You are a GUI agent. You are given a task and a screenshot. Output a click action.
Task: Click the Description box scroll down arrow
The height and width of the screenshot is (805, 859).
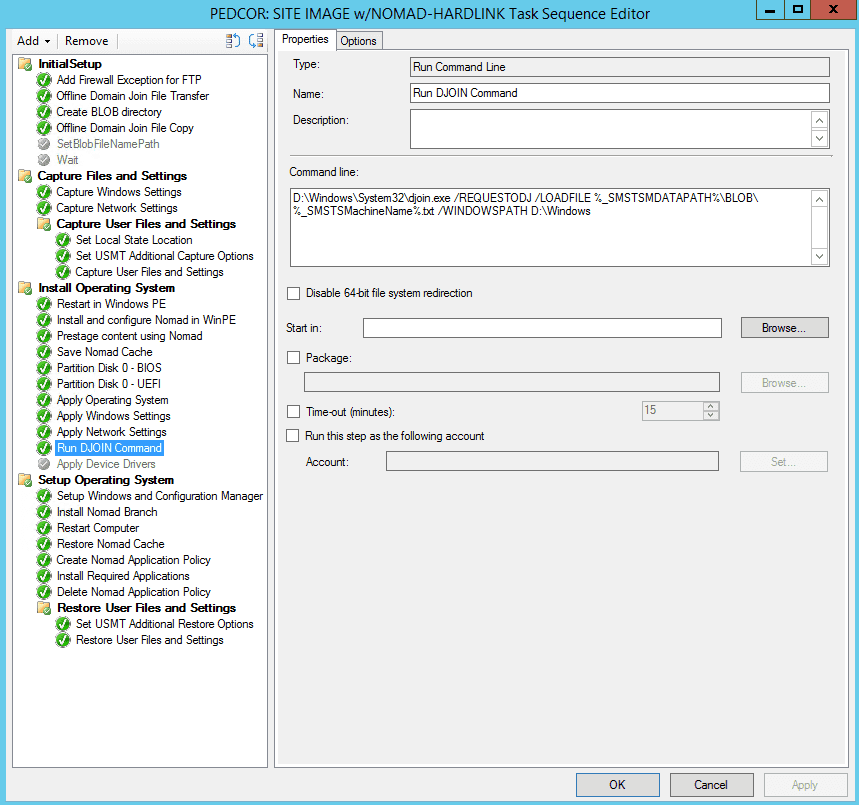(819, 138)
